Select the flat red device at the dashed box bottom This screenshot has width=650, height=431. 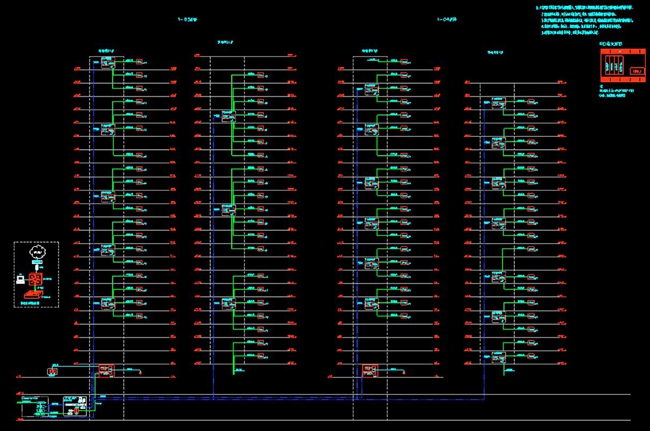33,296
